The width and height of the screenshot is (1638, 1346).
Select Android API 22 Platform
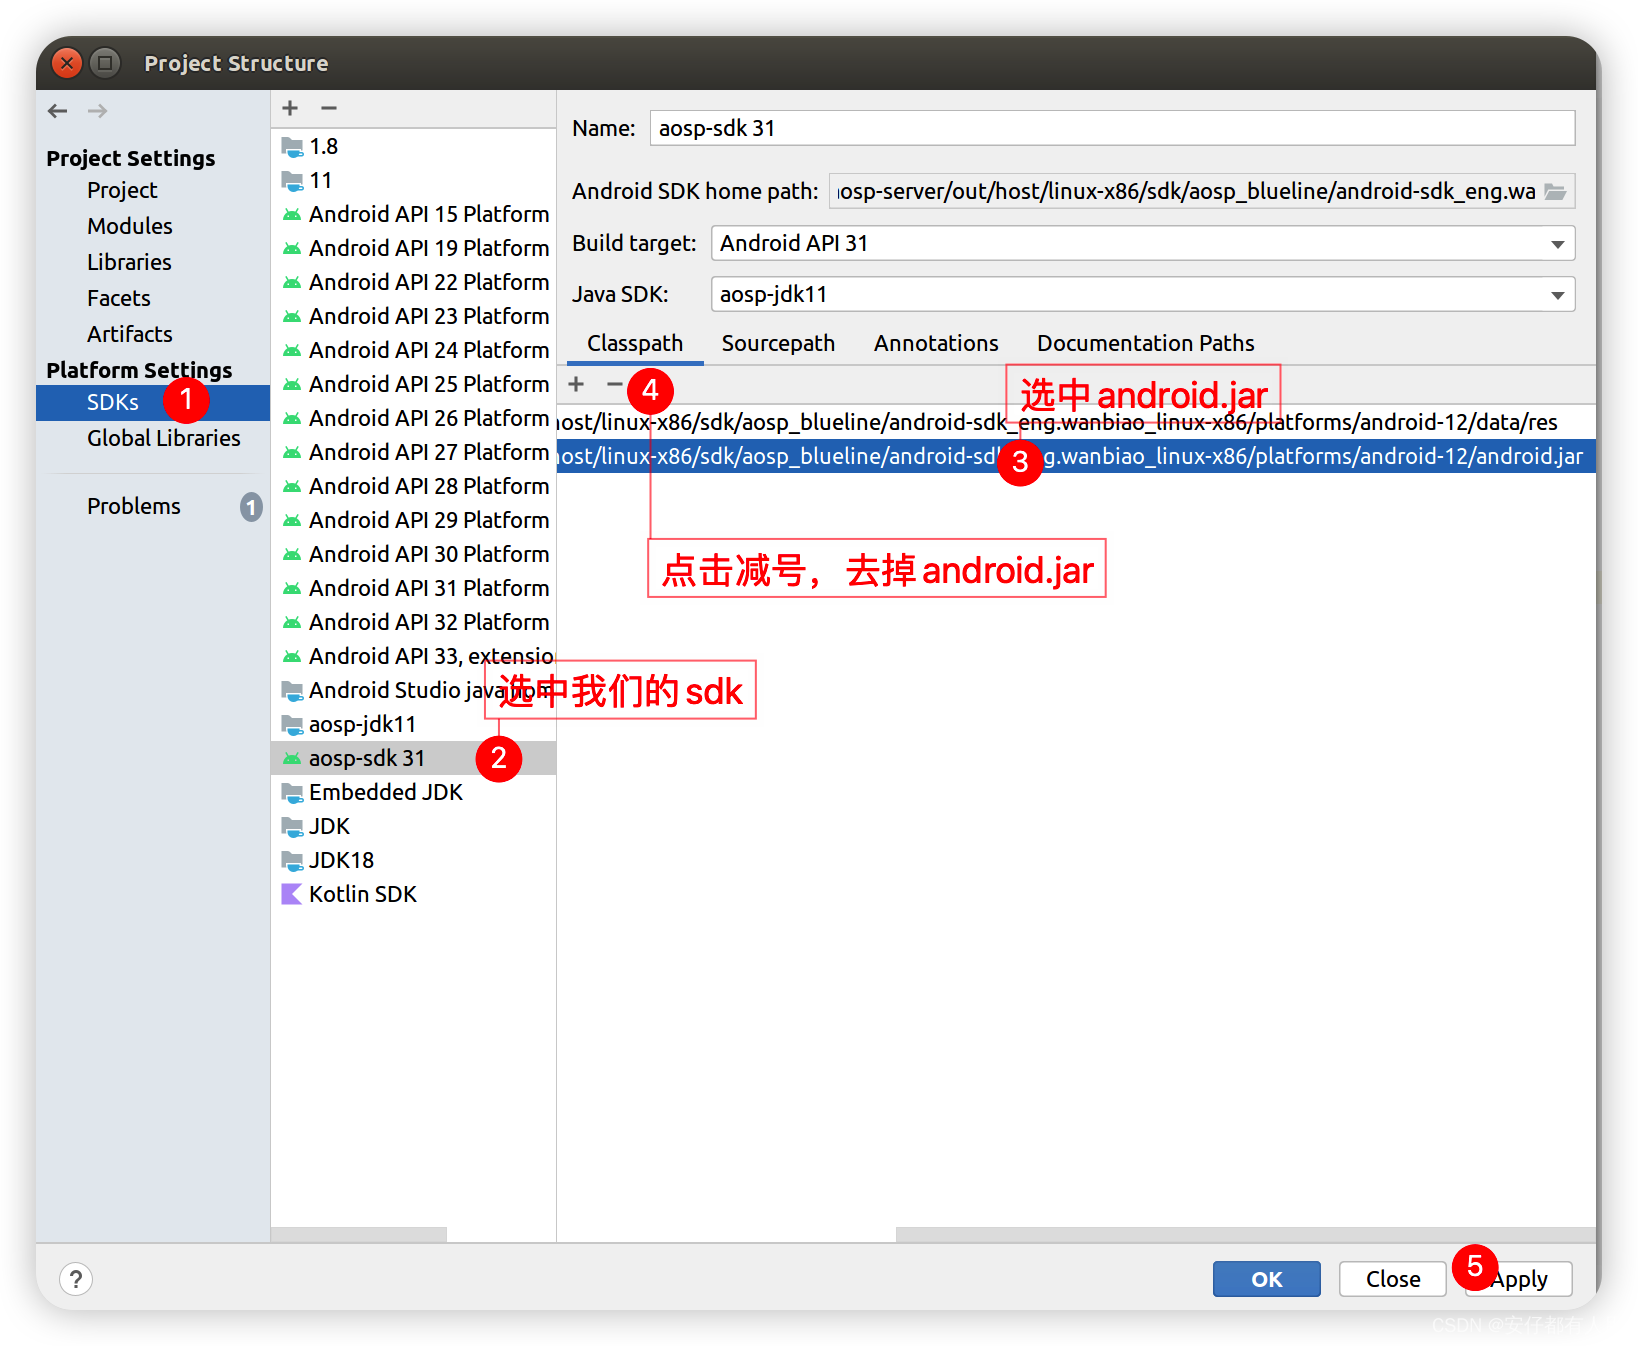tap(413, 282)
